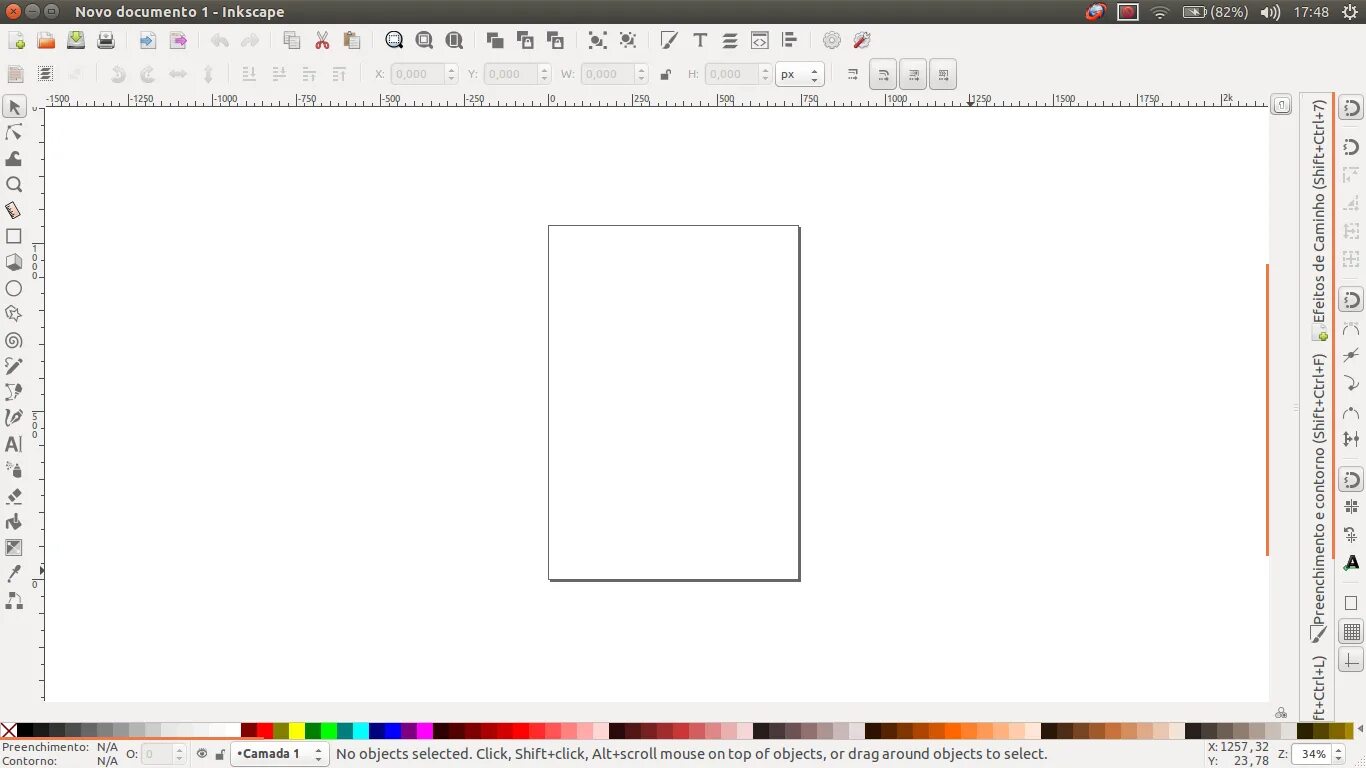The image size is (1366, 768).
Task: Open the volume sound indicator
Action: coord(1270,12)
